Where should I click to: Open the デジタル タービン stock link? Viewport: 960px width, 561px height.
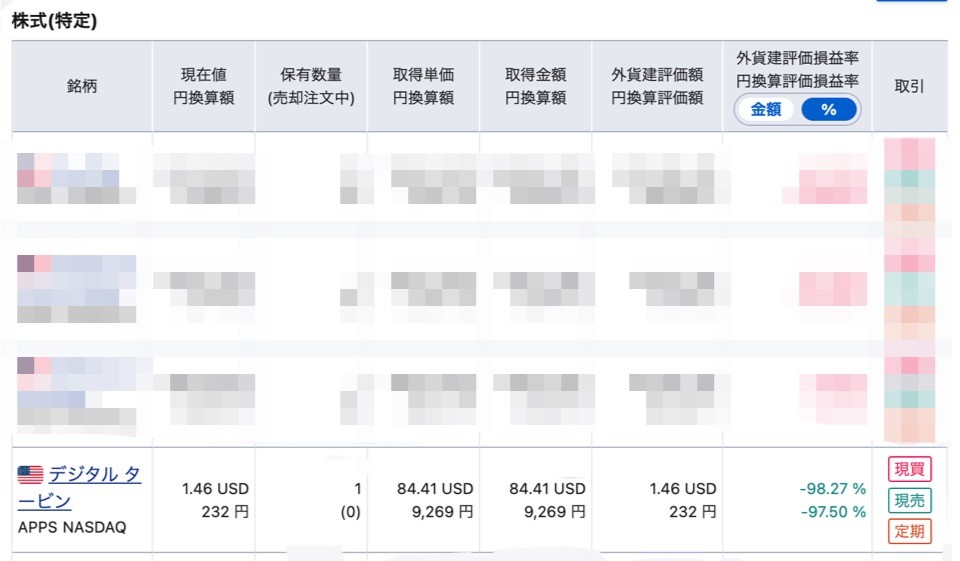(79, 488)
